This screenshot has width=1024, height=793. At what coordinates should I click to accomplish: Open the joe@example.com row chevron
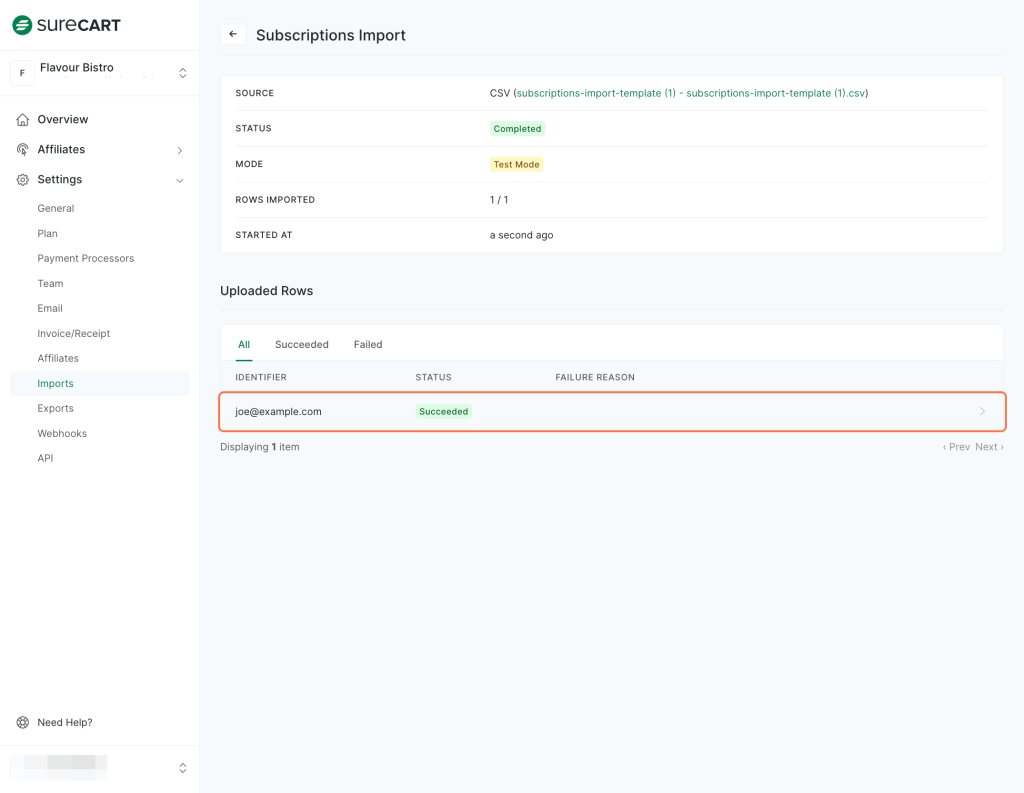point(982,412)
